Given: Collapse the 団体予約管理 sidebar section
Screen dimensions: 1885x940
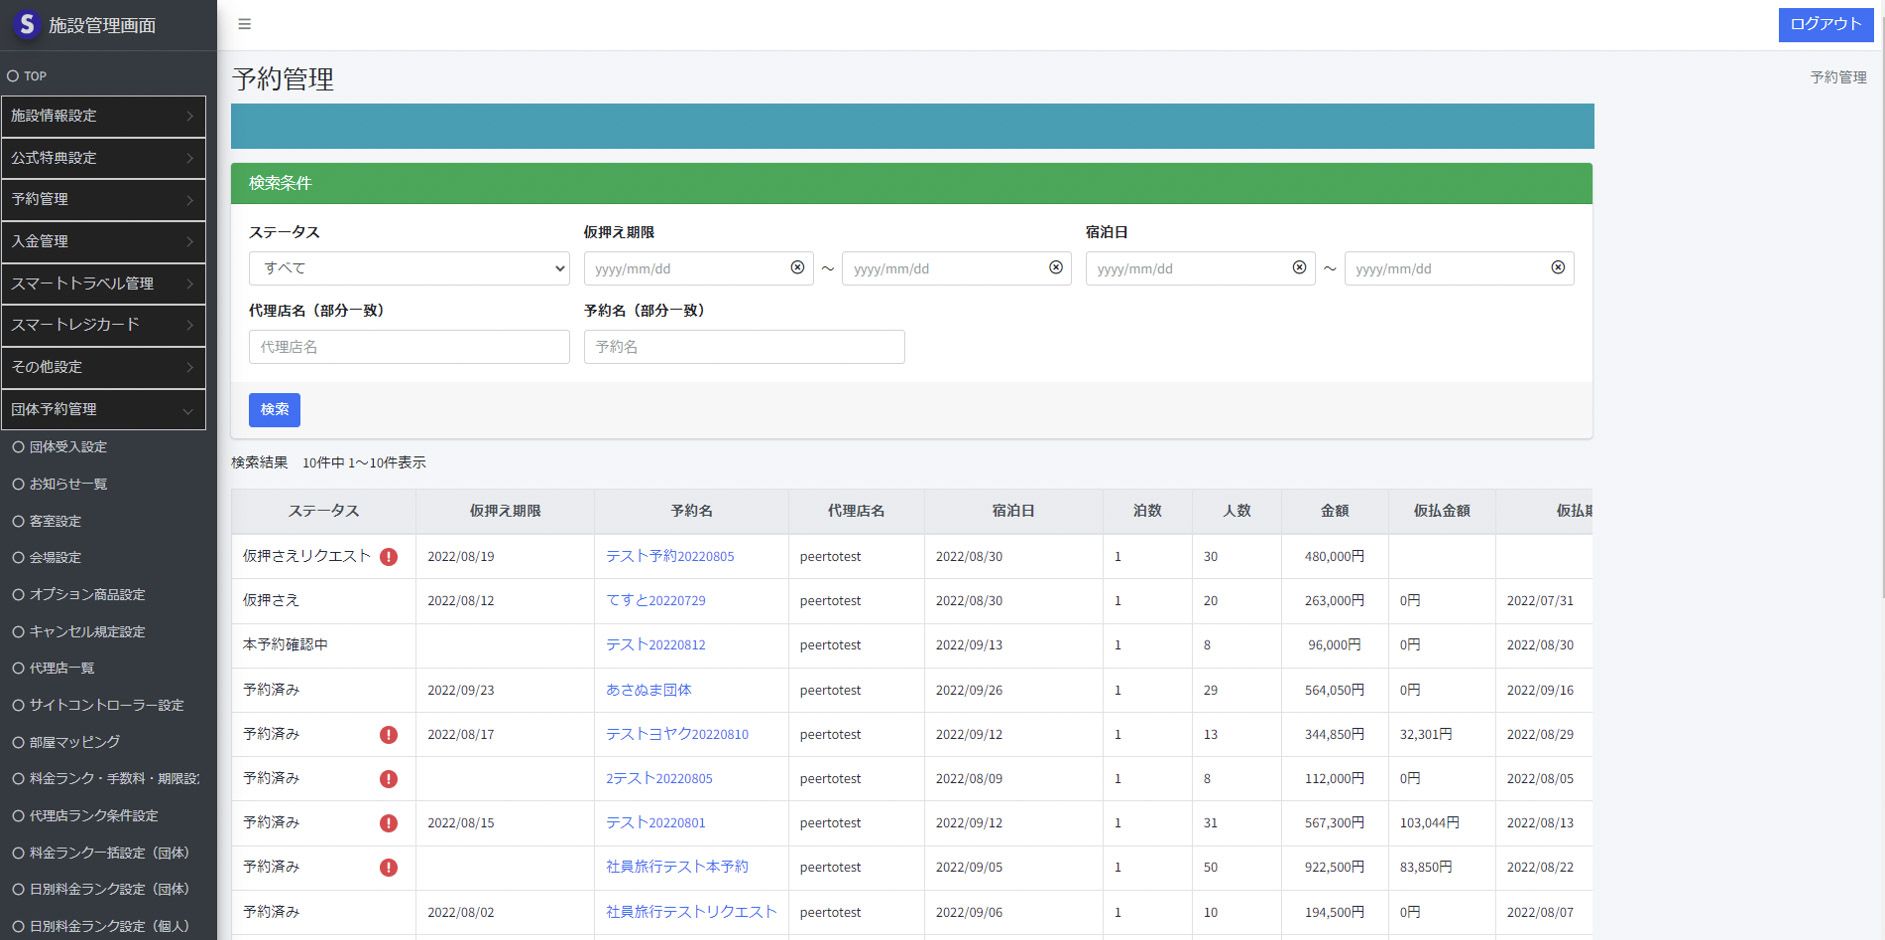Looking at the screenshot, I should coord(103,409).
